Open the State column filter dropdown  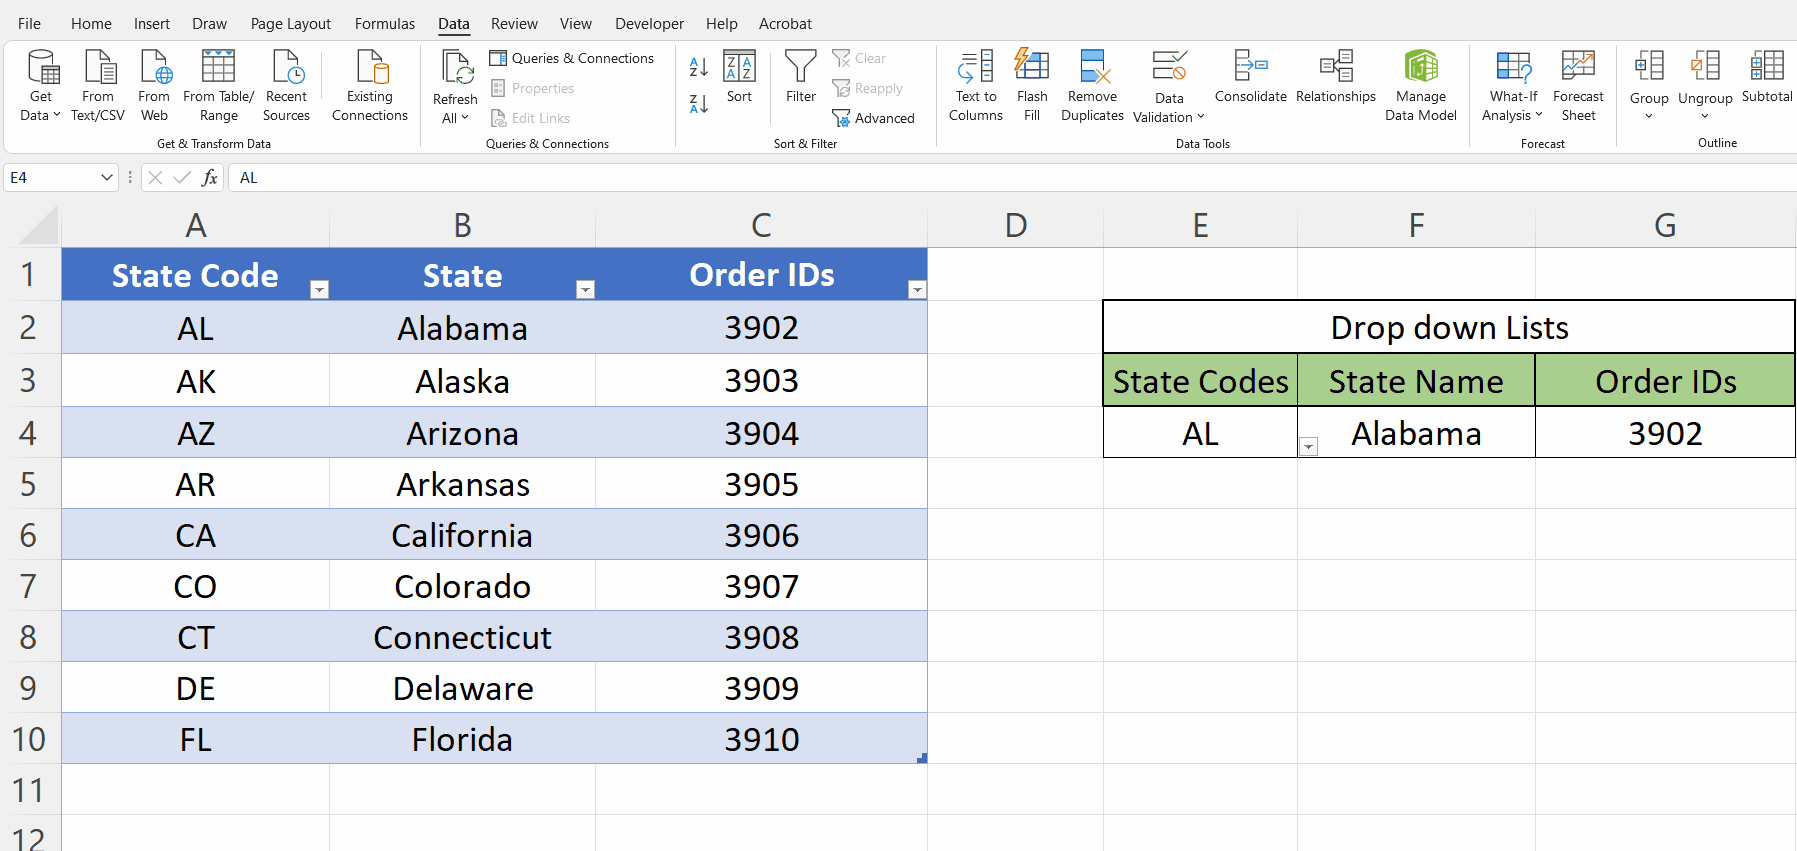pyautogui.click(x=586, y=289)
